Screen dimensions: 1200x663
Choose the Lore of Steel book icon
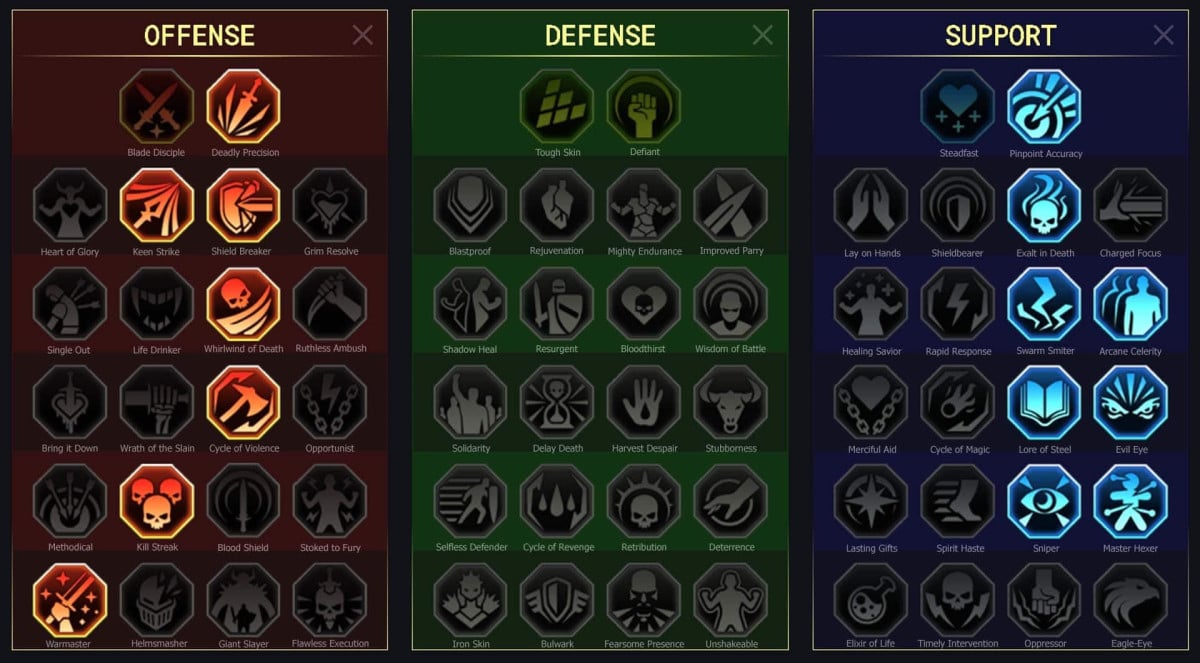pyautogui.click(x=1045, y=402)
